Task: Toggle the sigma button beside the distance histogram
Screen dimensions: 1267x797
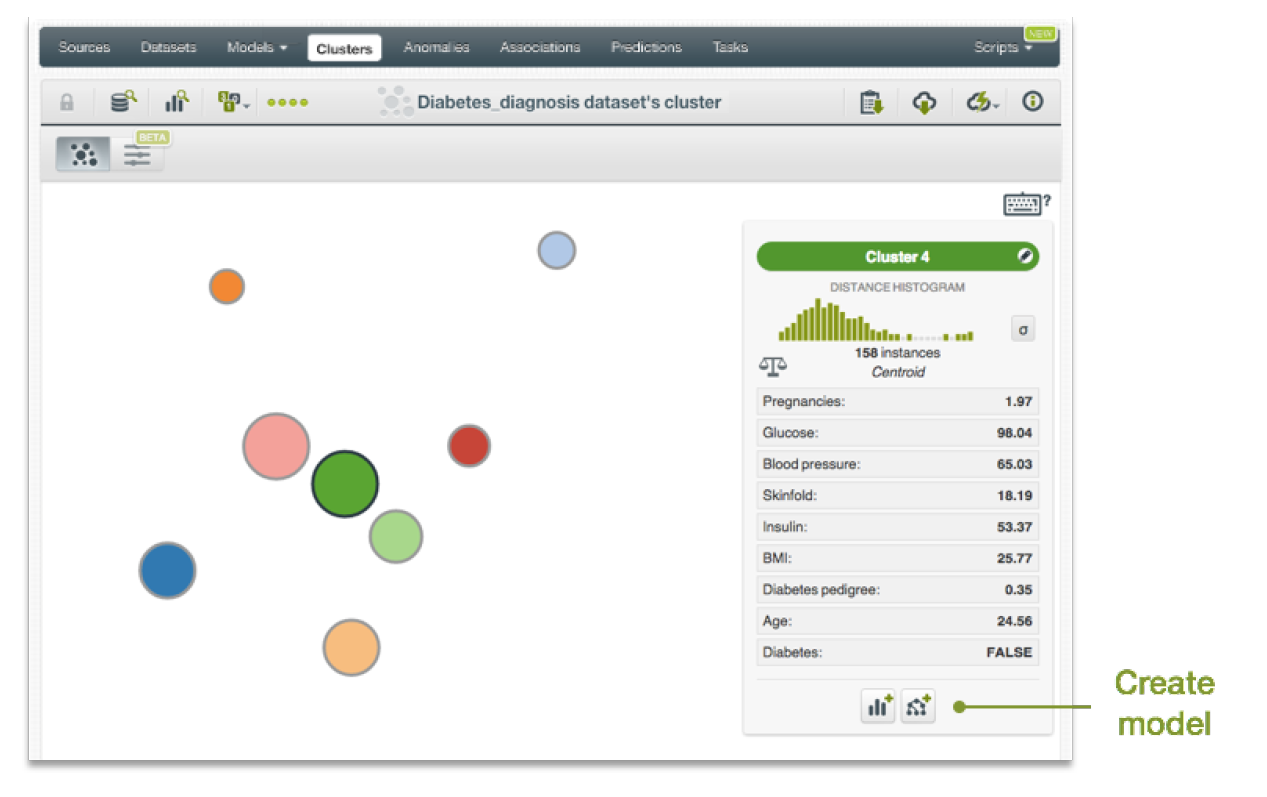Action: click(x=1022, y=328)
